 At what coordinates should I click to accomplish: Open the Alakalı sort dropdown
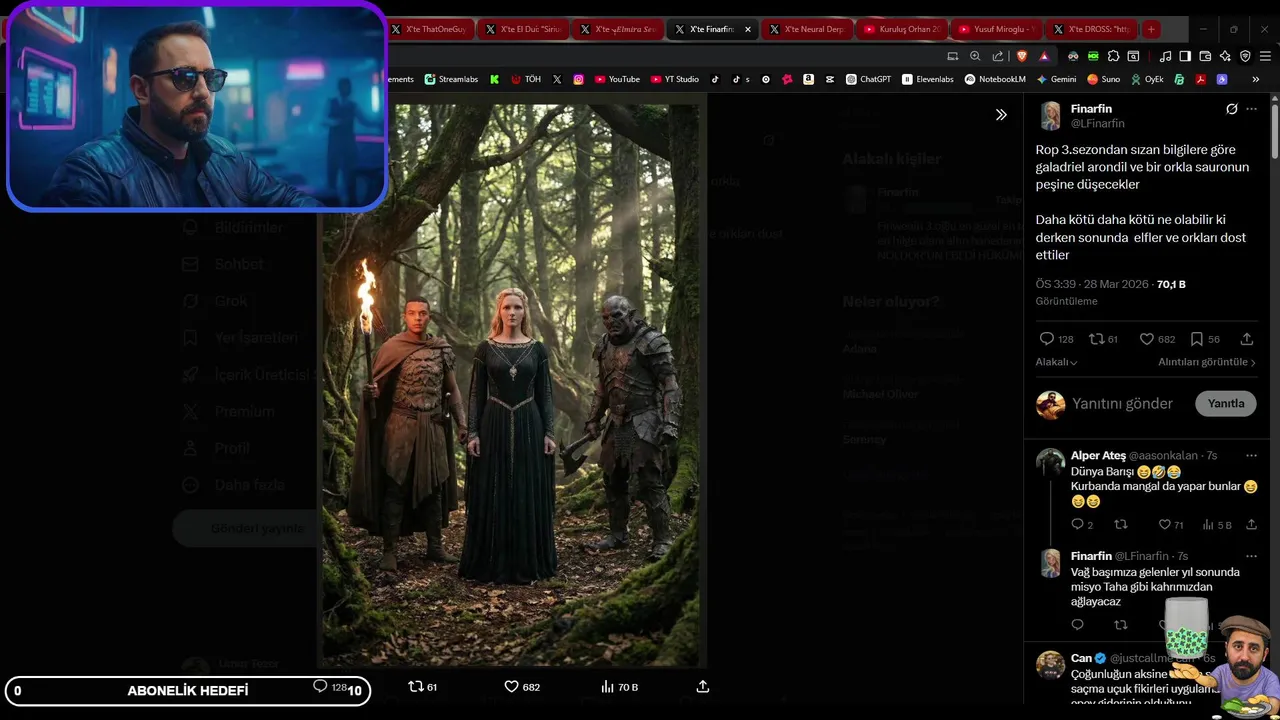coord(1056,362)
